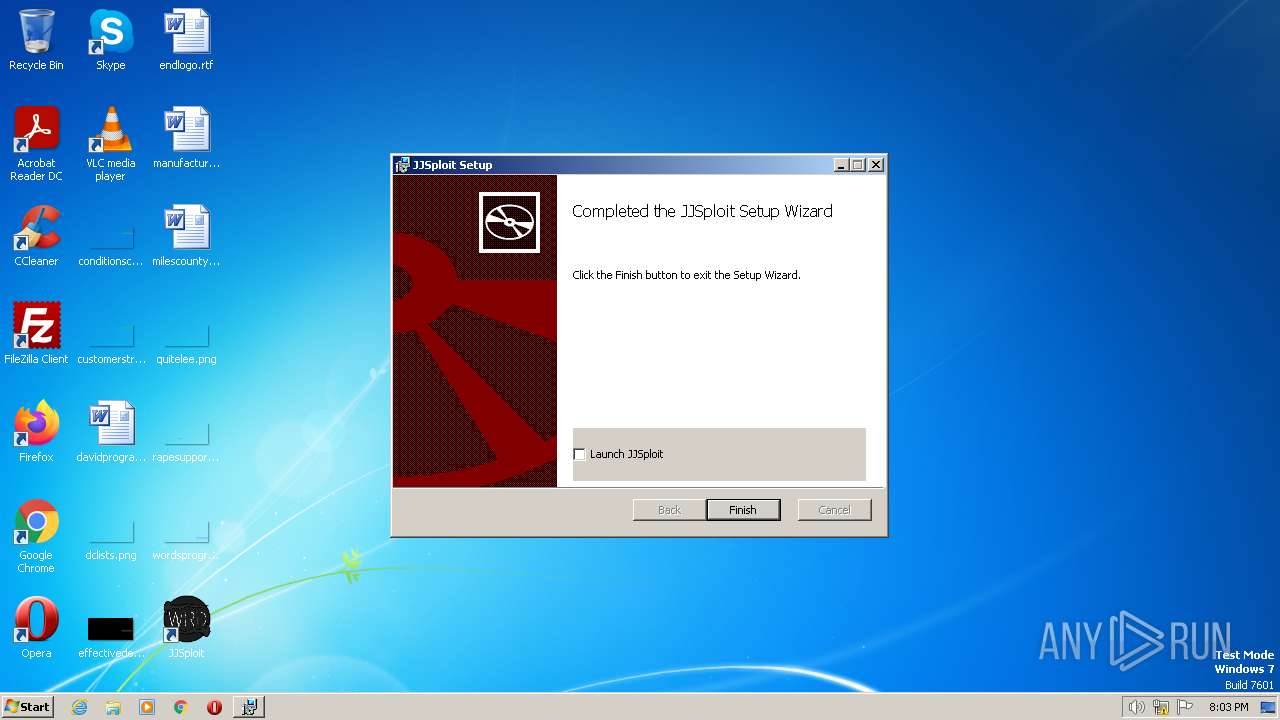Open the Windows Start menu
The image size is (1280, 720).
point(27,707)
